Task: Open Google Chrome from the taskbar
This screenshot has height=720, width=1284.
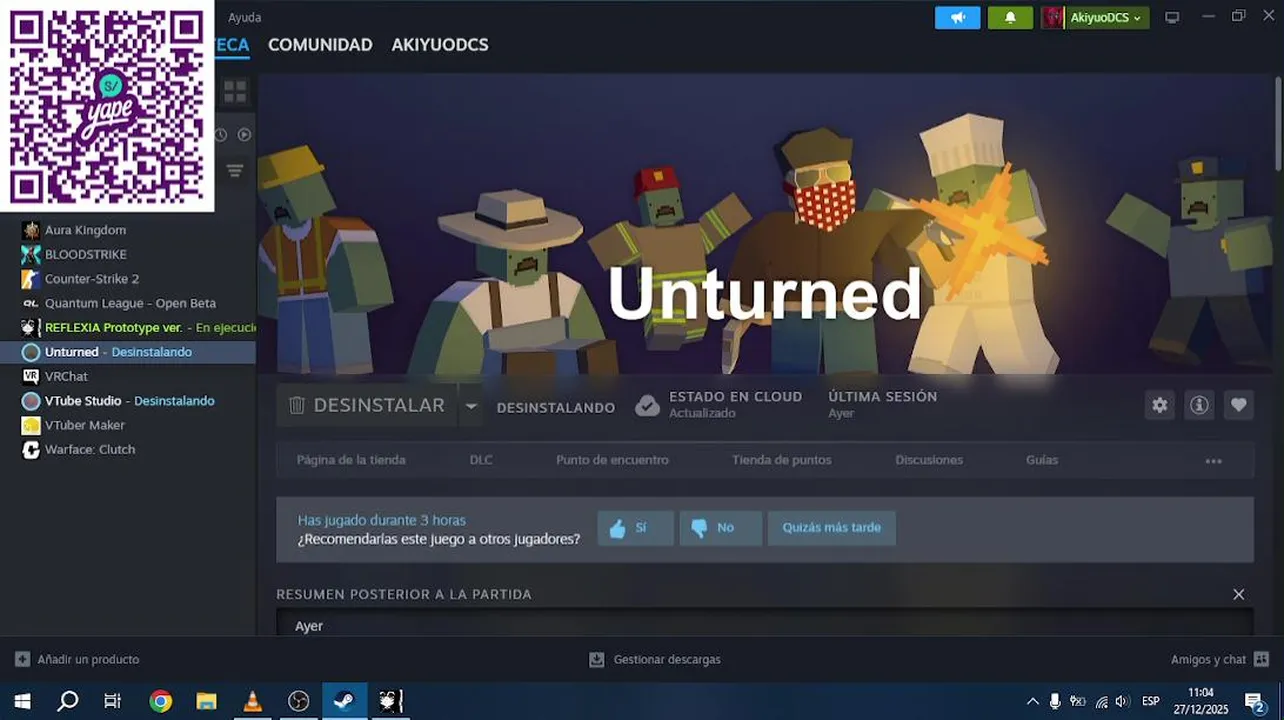Action: (x=160, y=701)
